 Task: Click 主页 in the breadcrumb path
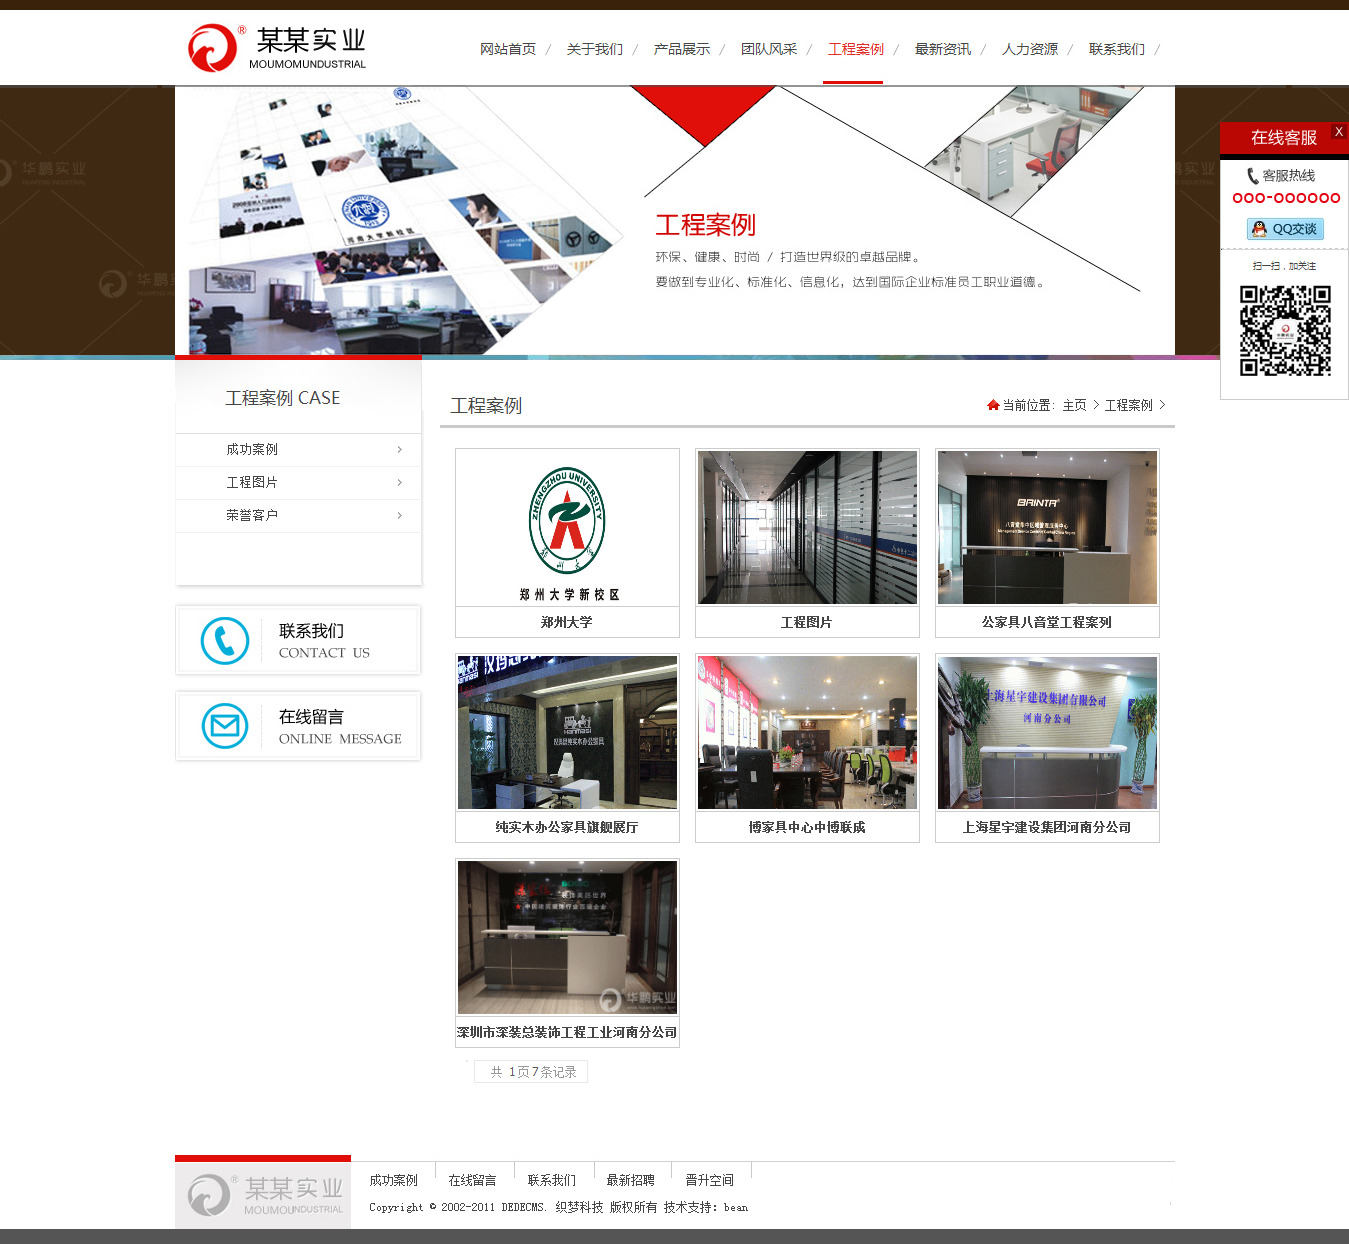1074,405
